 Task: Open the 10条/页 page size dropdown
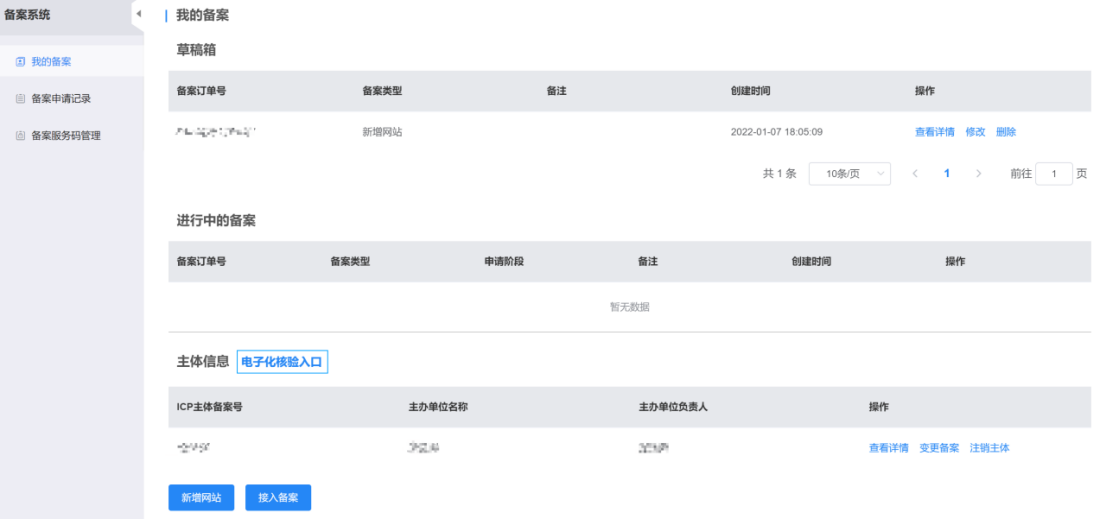pos(849,174)
